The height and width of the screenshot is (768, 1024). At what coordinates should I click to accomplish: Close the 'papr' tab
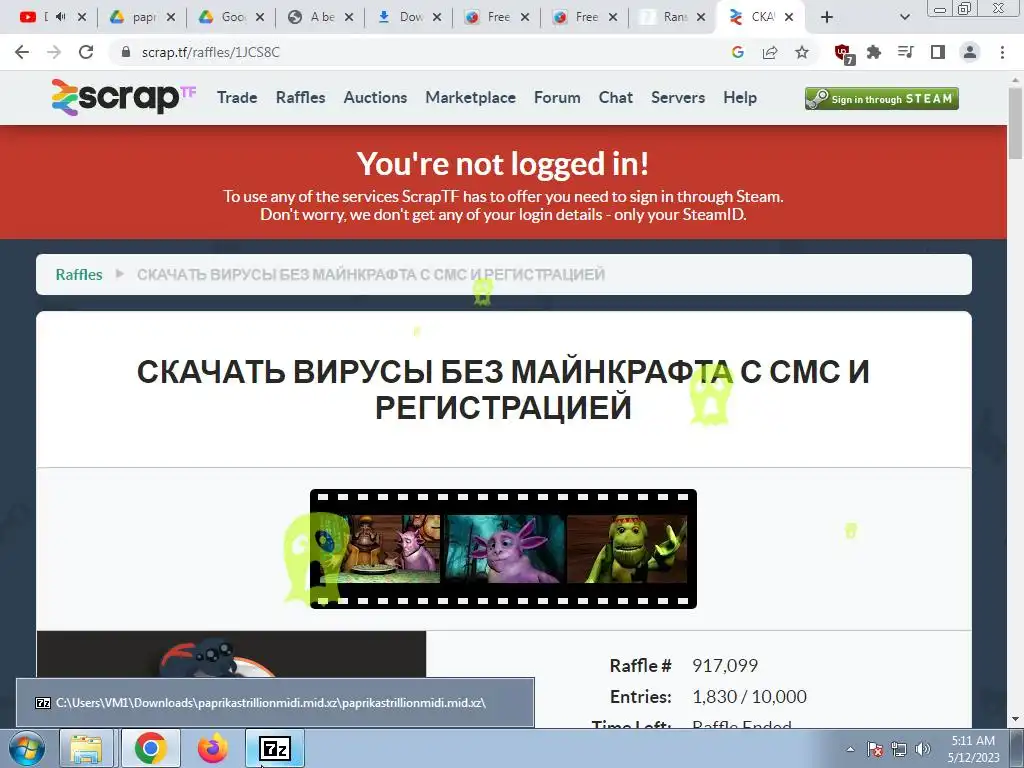pos(171,18)
